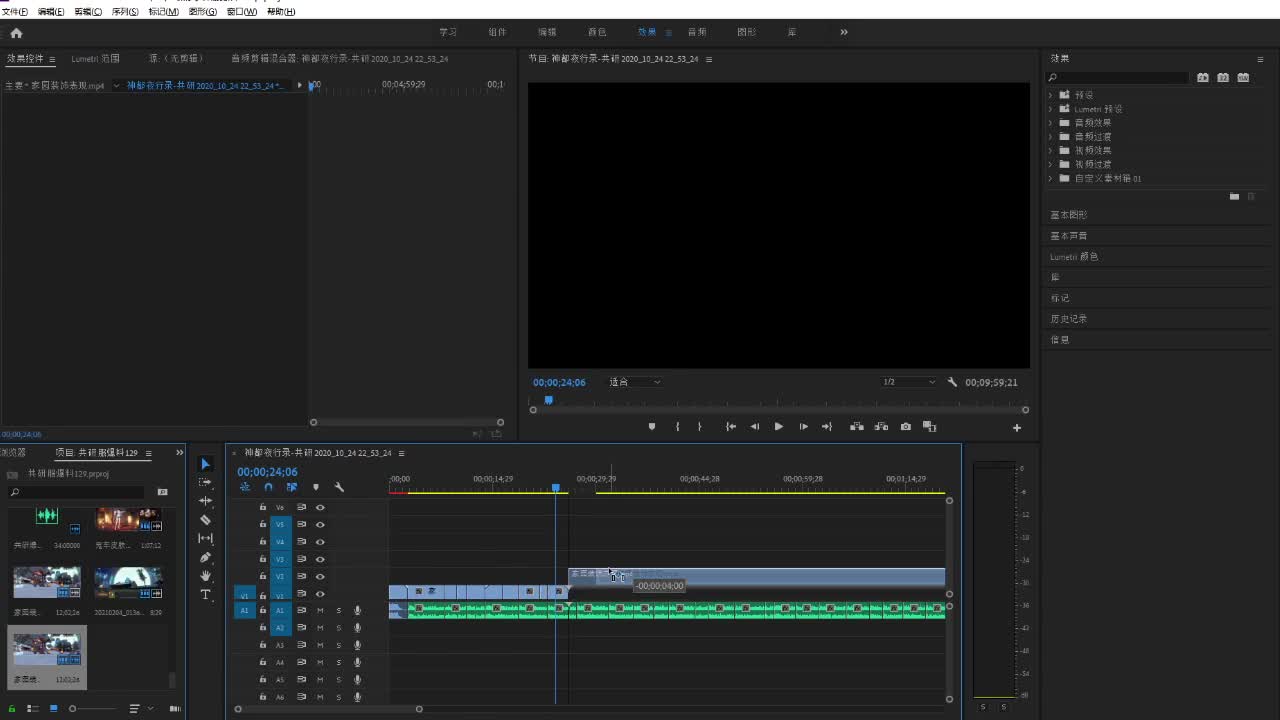1280x720 pixels.
Task: Click the accelerated effects filter icon
Action: tap(1203, 77)
